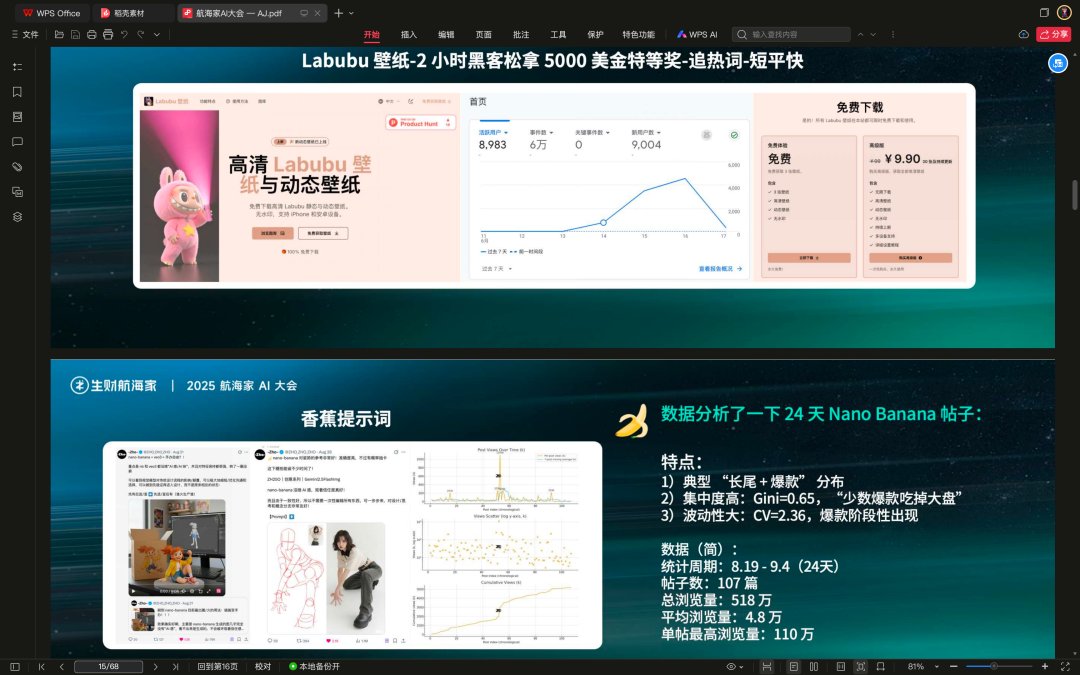Screen dimensions: 1080x675
Task: Click the 校对 proofreading button
Action: pyautogui.click(x=263, y=667)
